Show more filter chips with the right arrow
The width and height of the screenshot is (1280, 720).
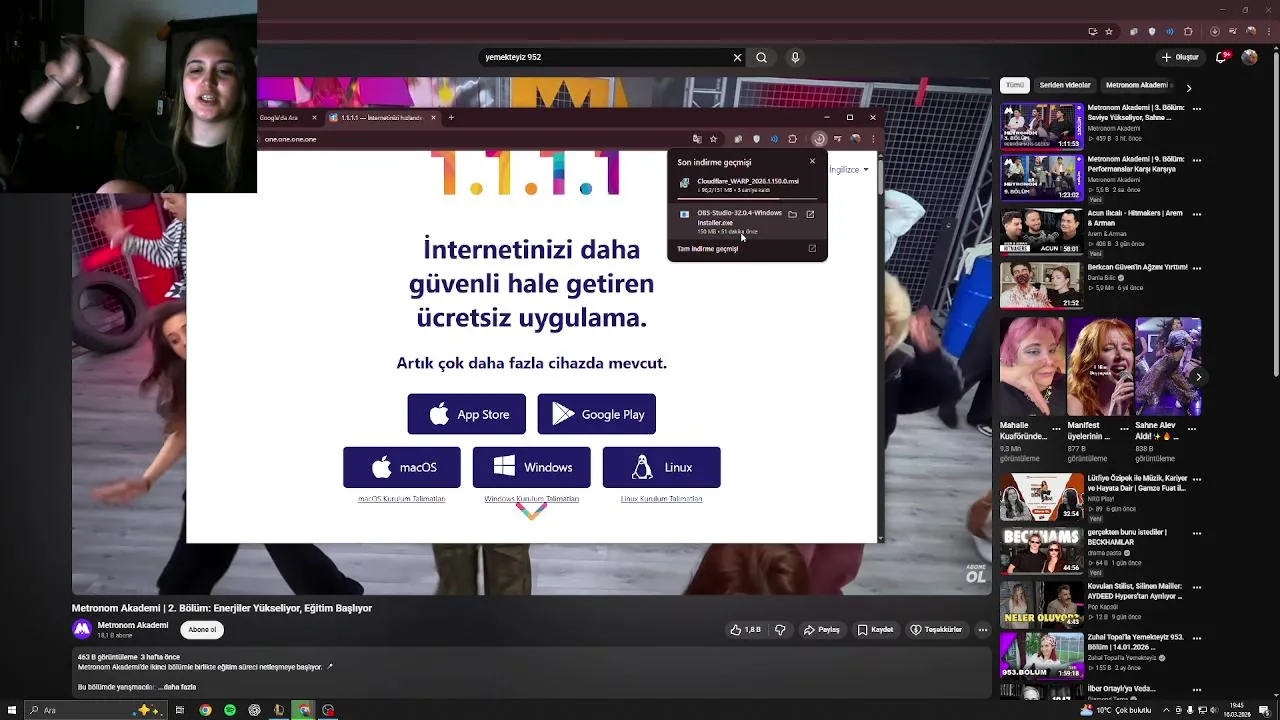1188,88
